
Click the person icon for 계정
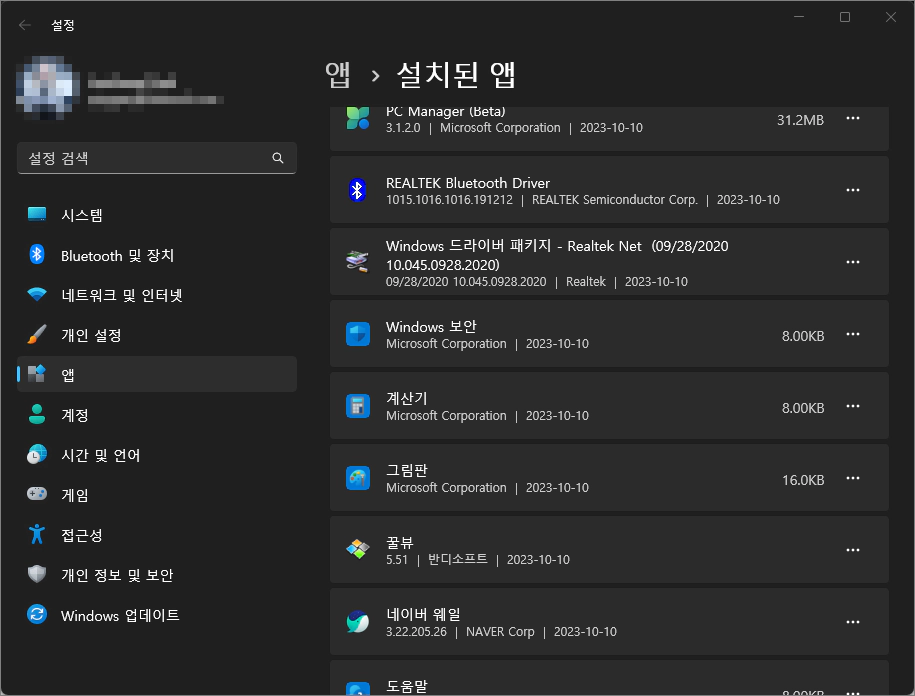pyautogui.click(x=37, y=414)
